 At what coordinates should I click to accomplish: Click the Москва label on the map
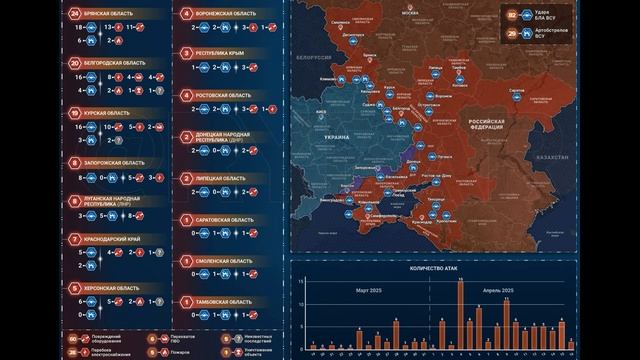point(410,13)
